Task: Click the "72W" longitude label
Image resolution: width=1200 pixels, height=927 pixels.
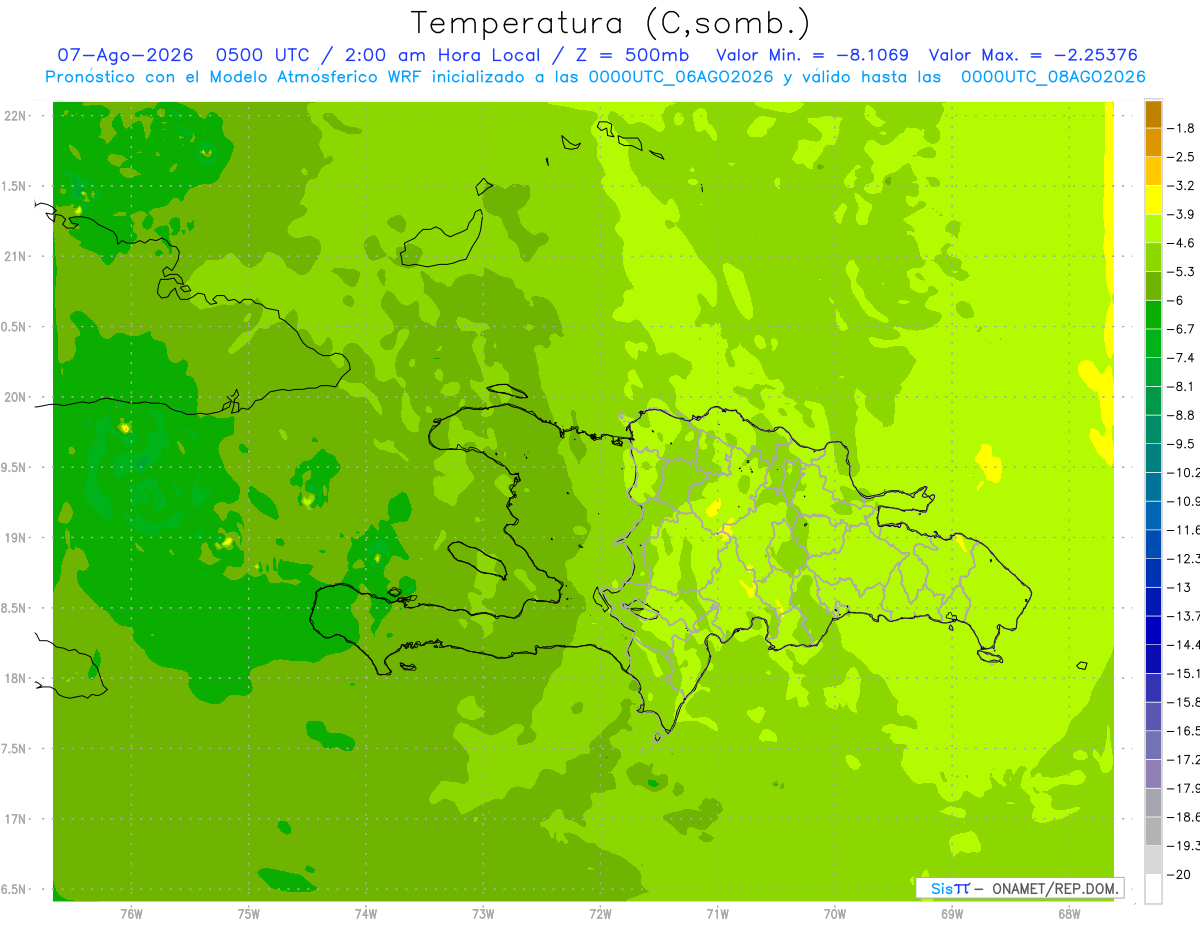Action: [x=600, y=913]
